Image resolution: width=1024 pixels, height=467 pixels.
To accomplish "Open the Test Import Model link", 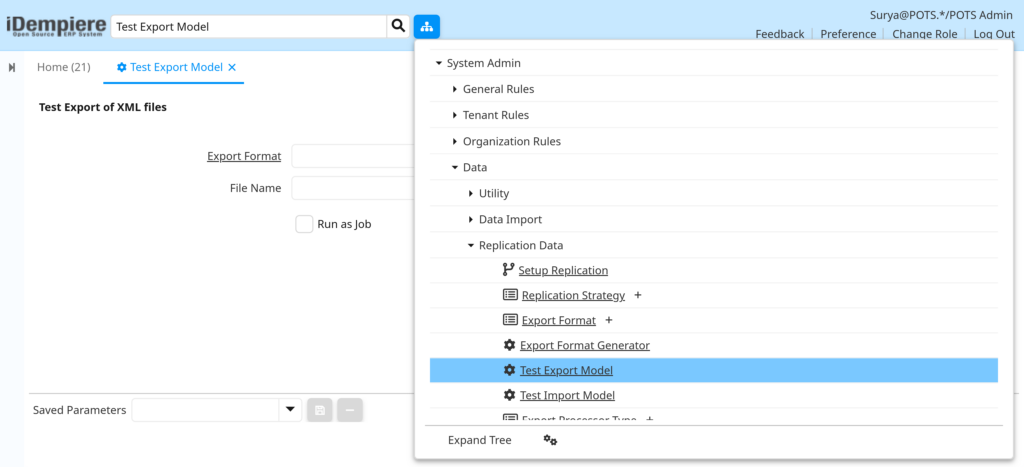I will coord(567,396).
